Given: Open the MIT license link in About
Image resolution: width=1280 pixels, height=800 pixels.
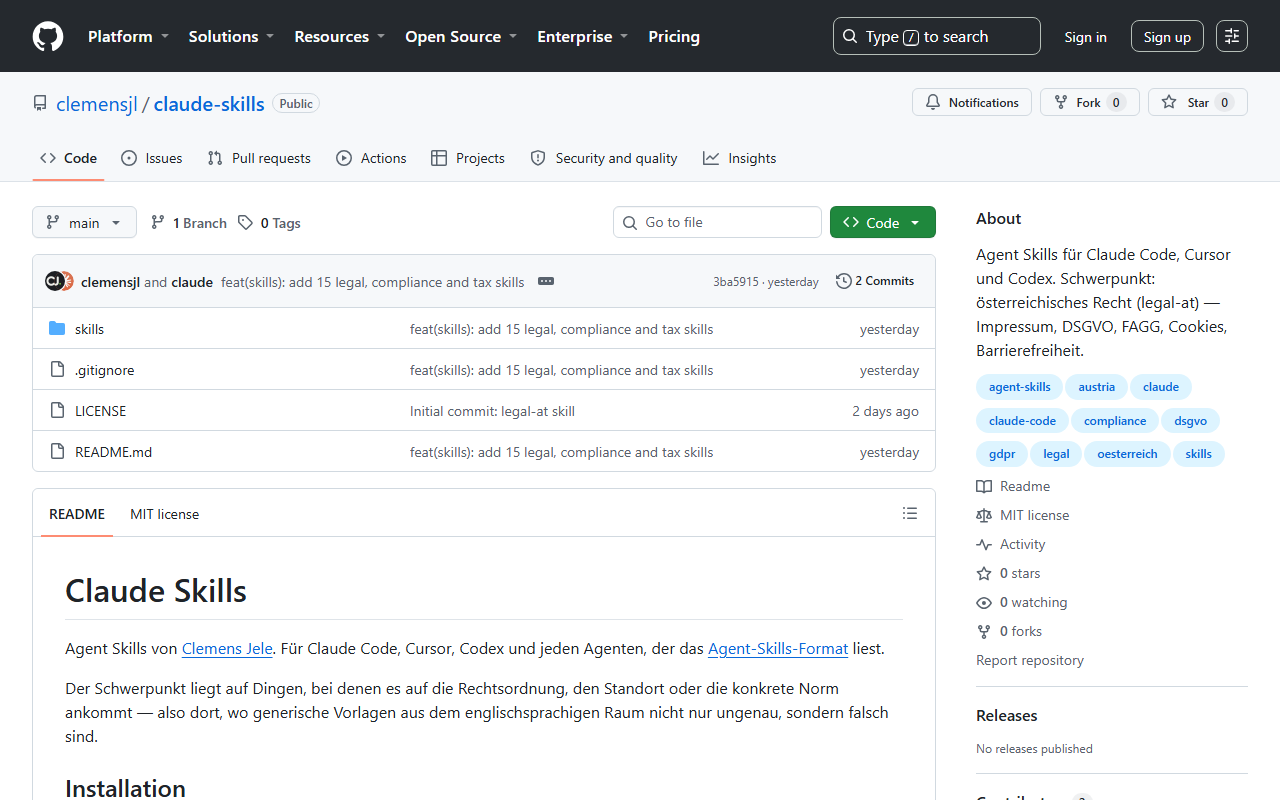Looking at the screenshot, I should 1023,515.
